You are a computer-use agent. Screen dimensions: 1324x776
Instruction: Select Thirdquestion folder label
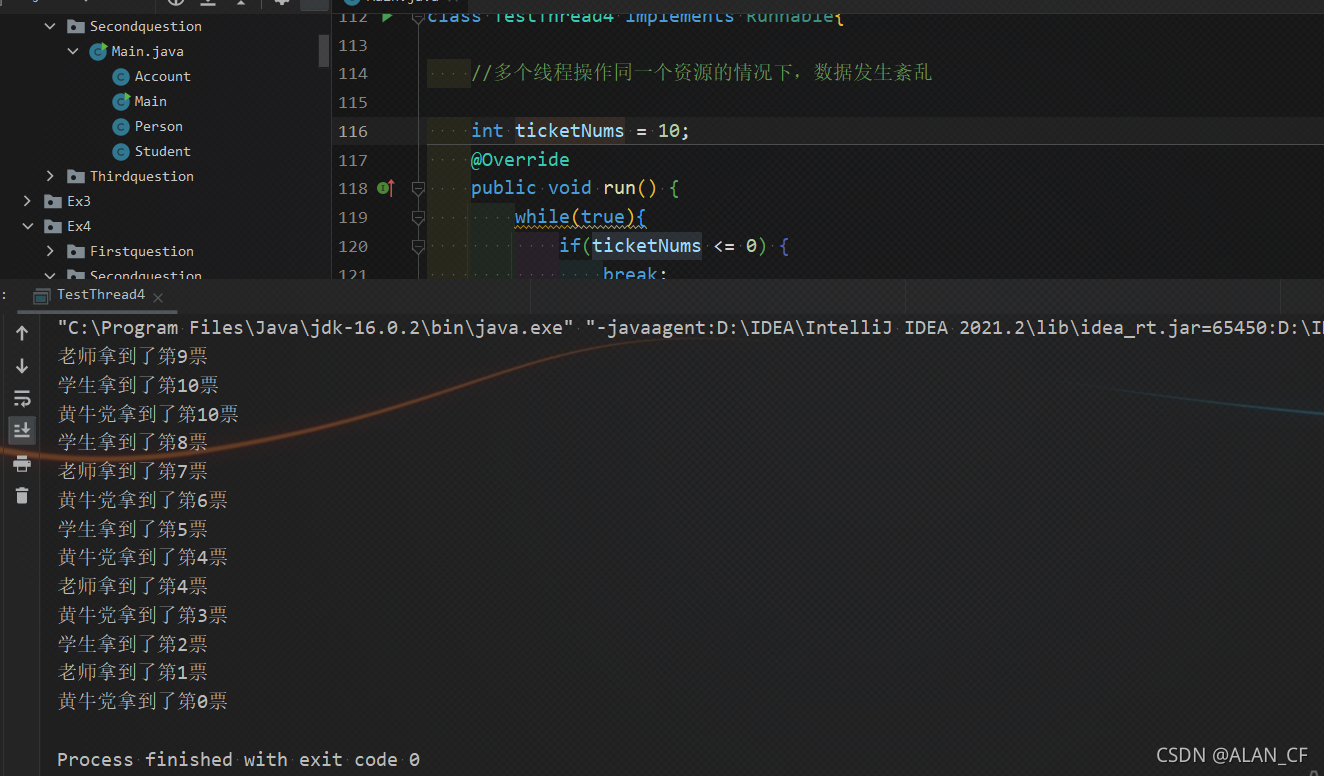(142, 176)
